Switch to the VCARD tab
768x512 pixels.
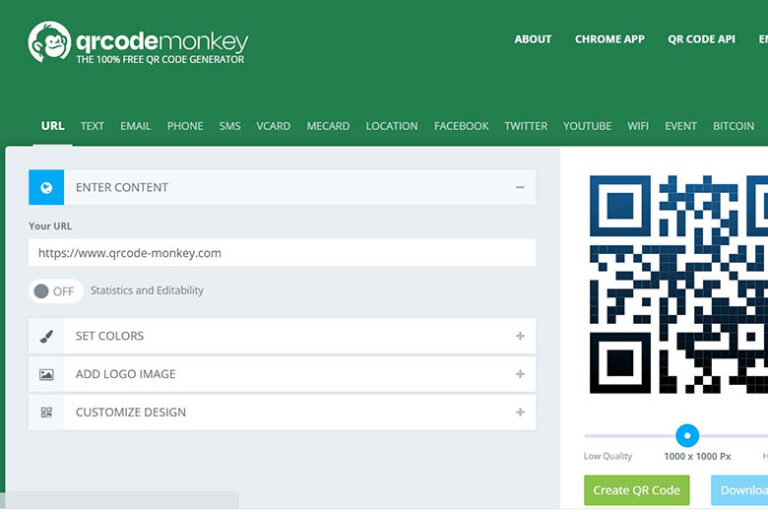pos(273,126)
